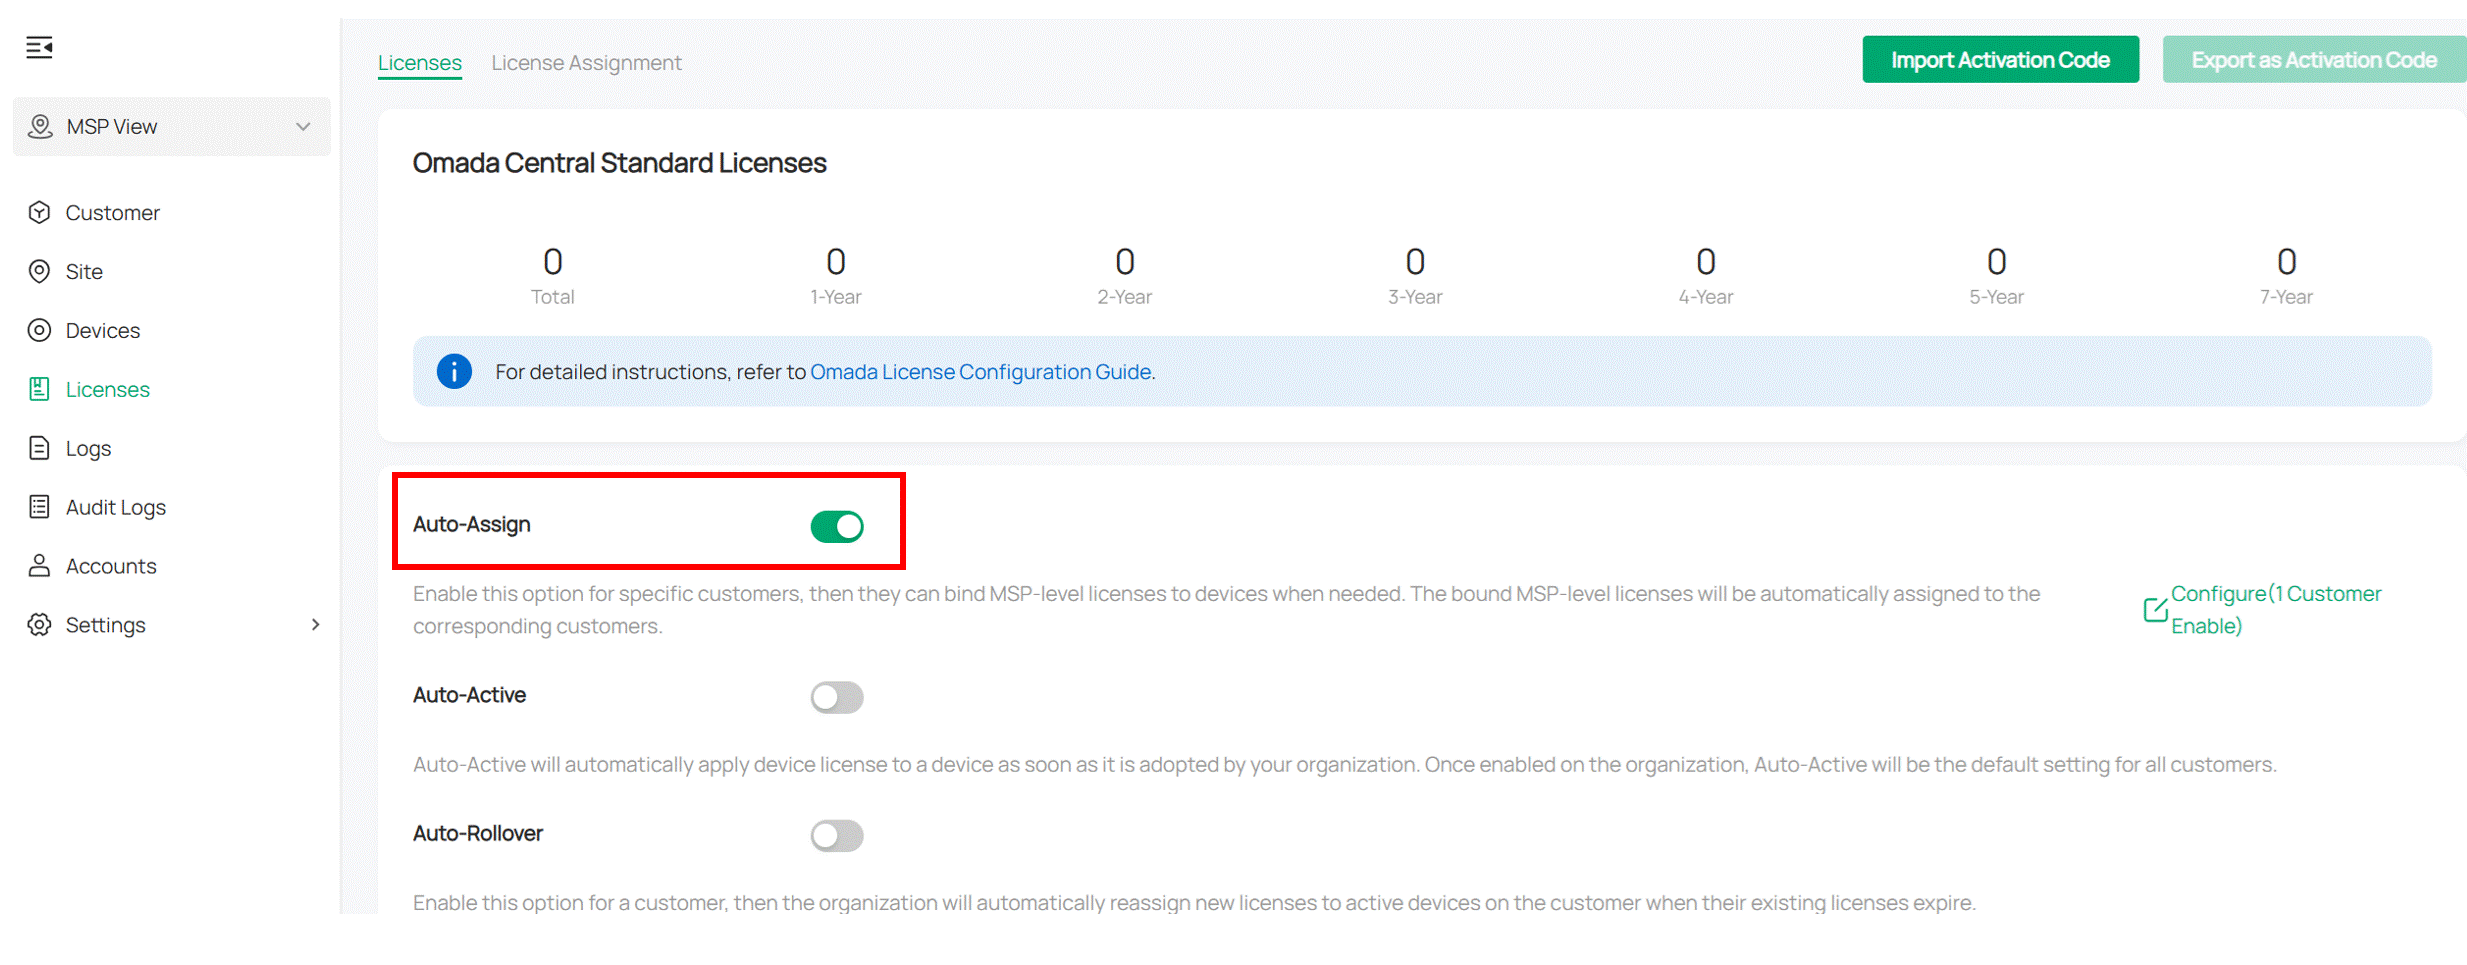Open Configure (1 Customer Enable) link

2276,609
